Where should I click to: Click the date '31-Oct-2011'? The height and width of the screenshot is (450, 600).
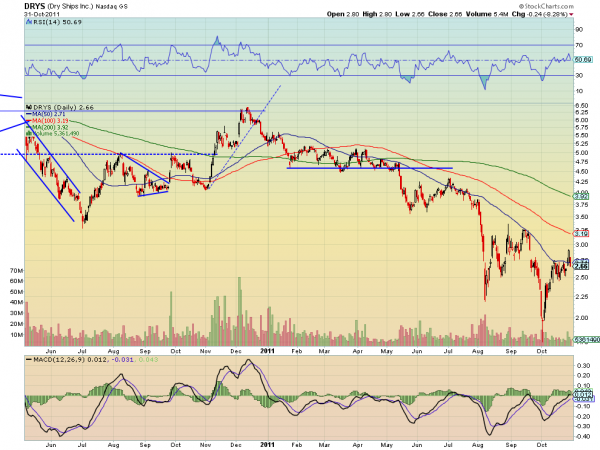click(42, 14)
